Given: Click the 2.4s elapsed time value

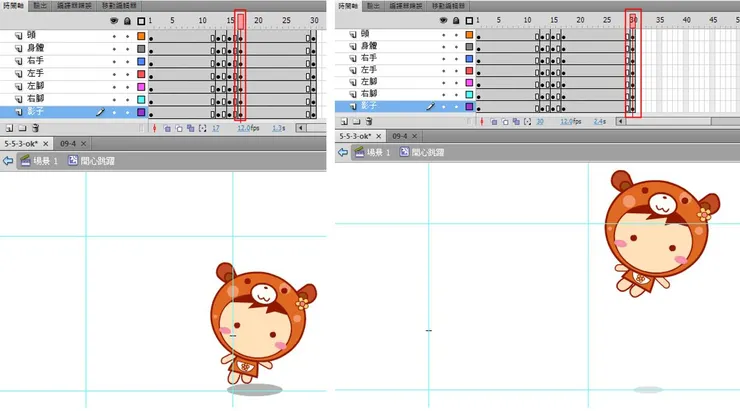Looking at the screenshot, I should click(x=600, y=121).
